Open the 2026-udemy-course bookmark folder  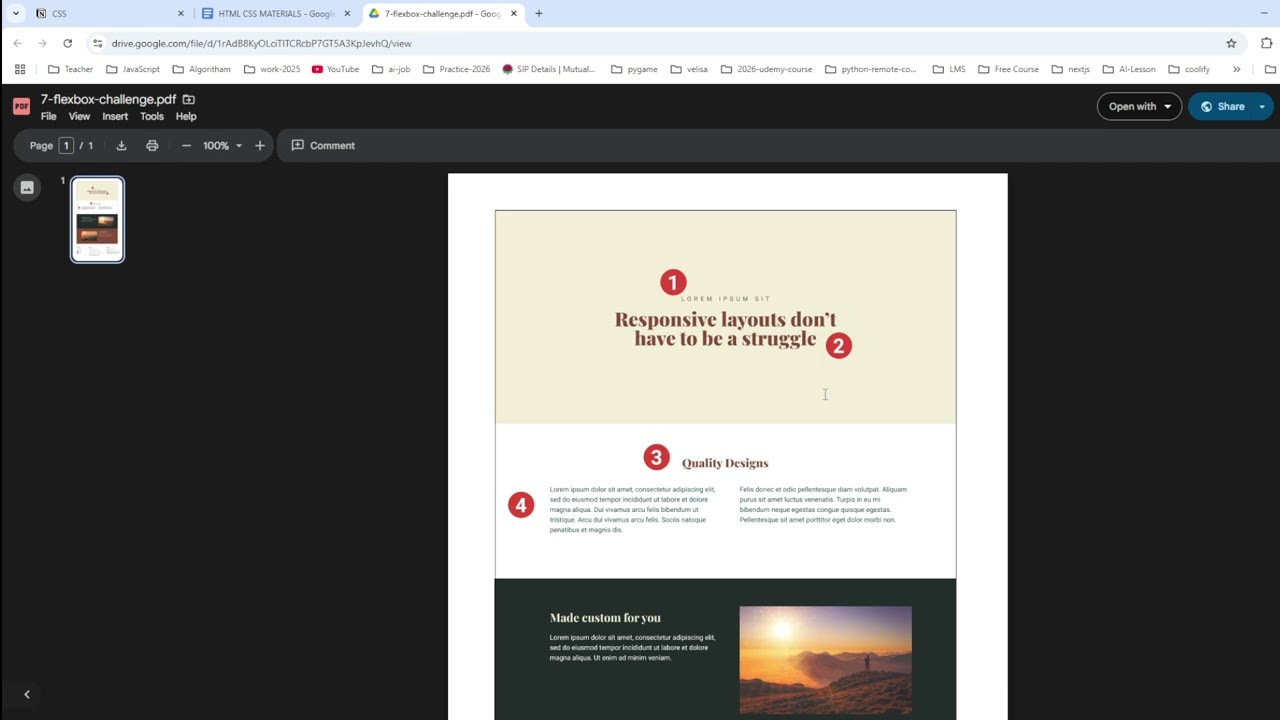click(767, 69)
